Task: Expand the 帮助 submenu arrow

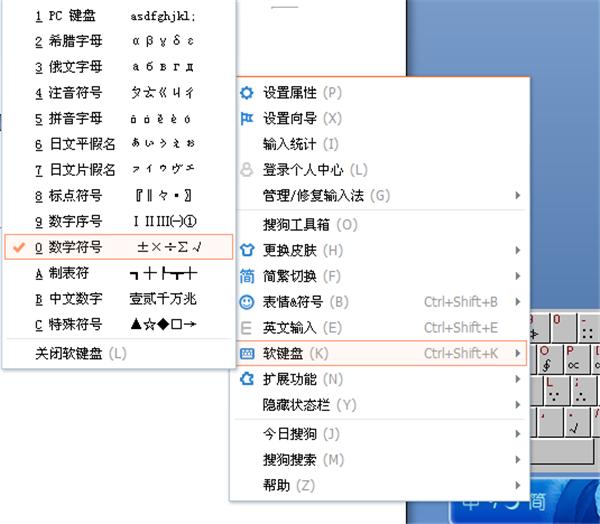Action: (518, 485)
